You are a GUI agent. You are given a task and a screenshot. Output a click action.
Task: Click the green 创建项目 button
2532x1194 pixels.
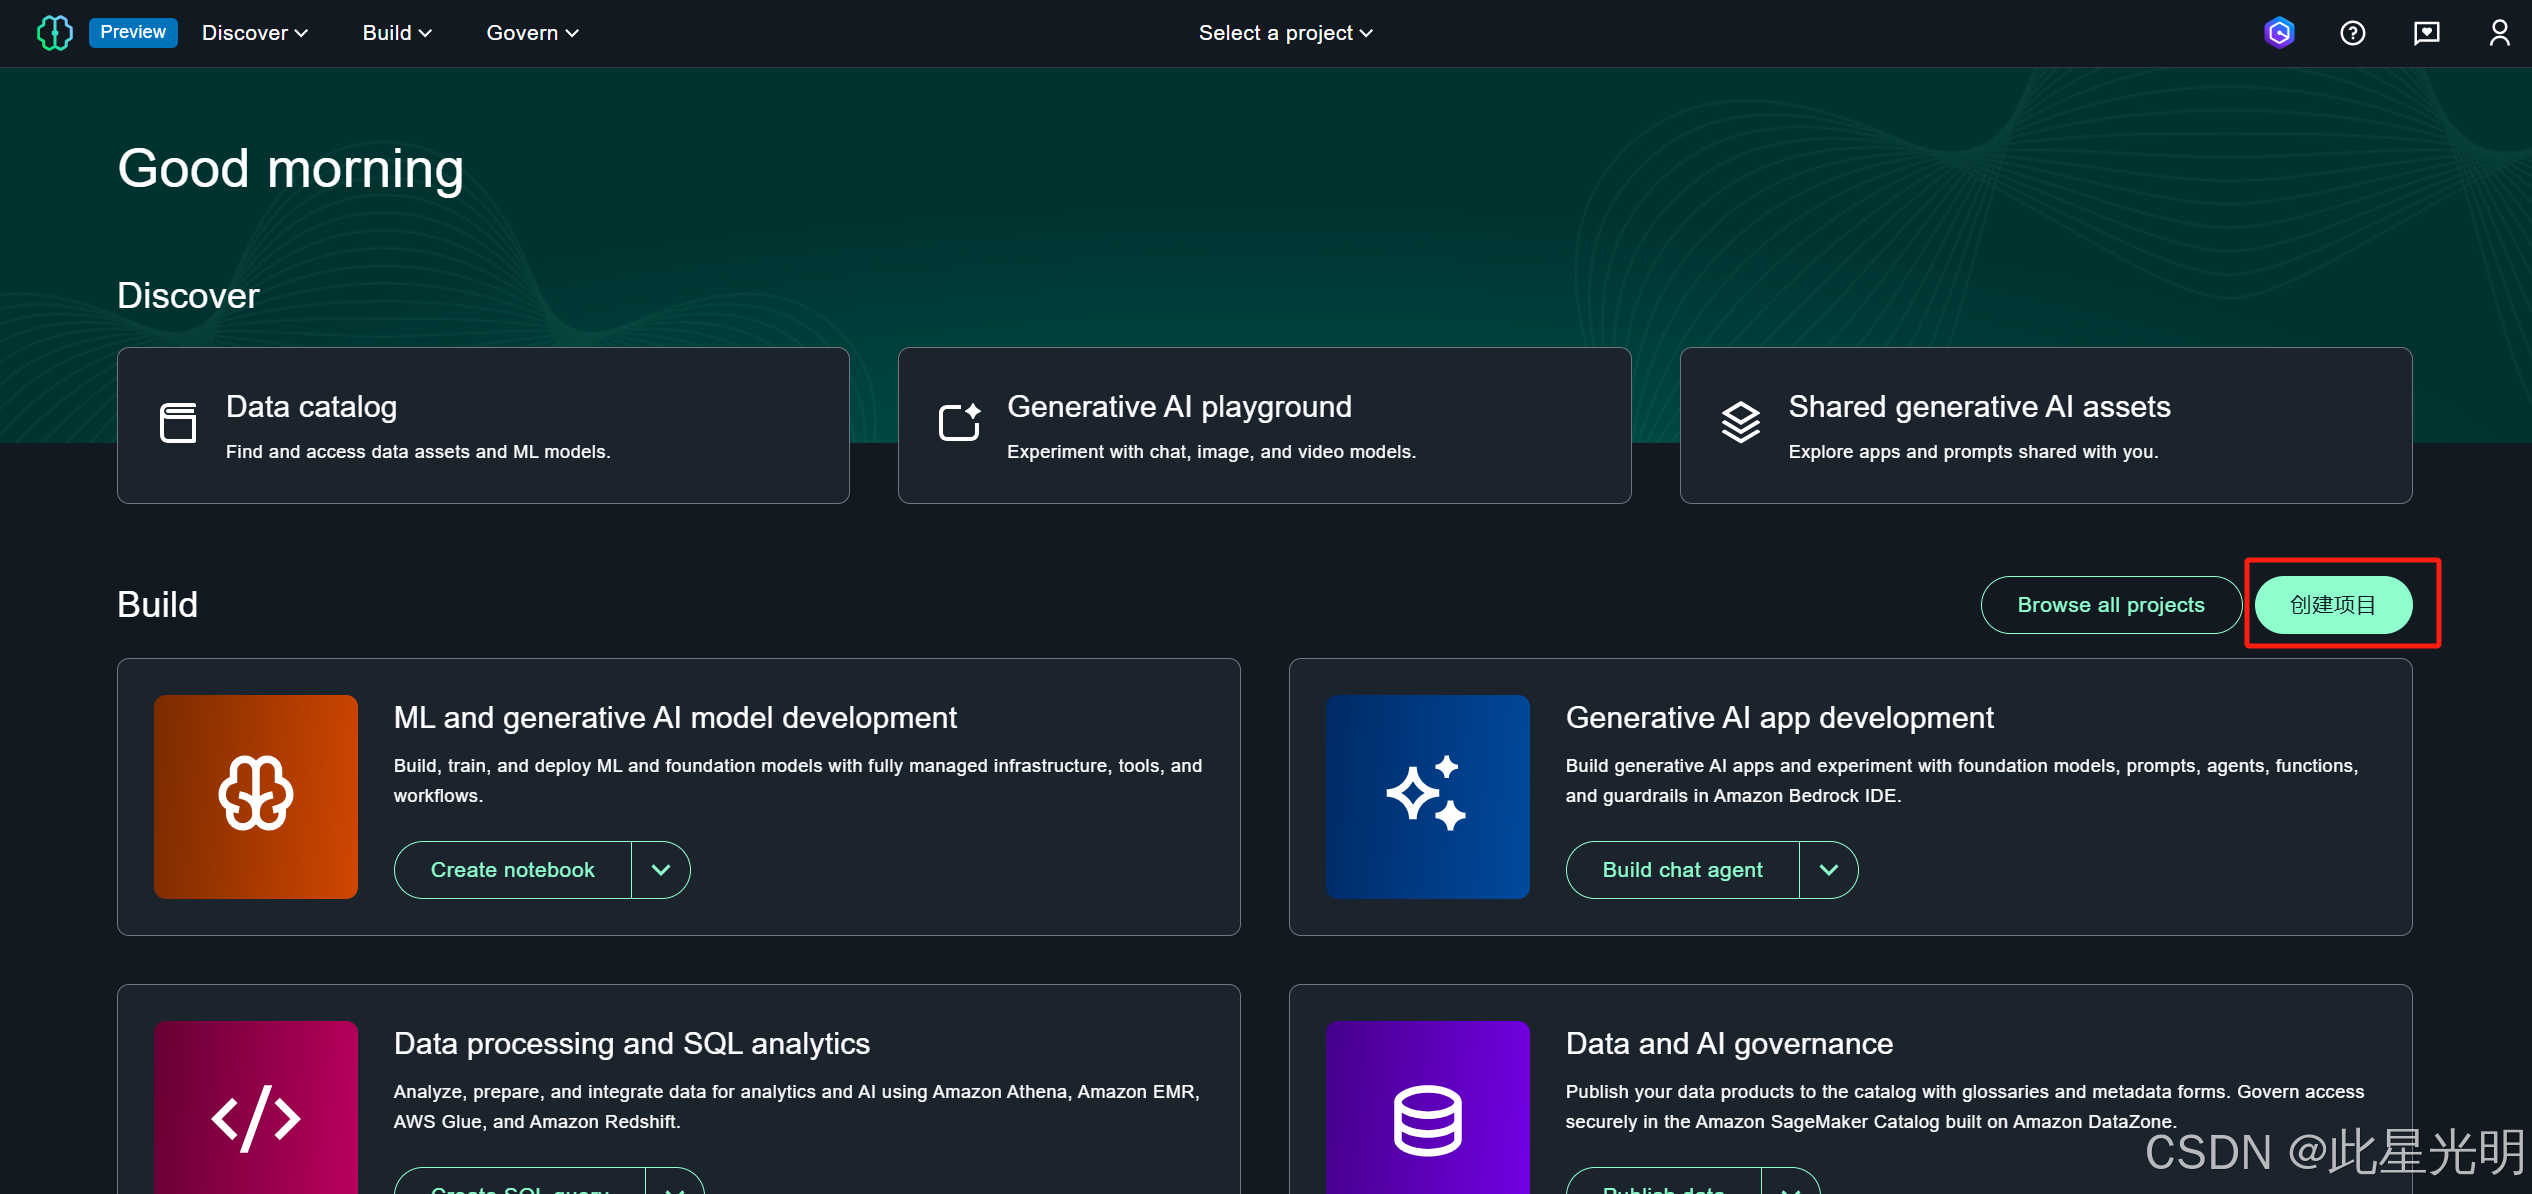click(2333, 605)
